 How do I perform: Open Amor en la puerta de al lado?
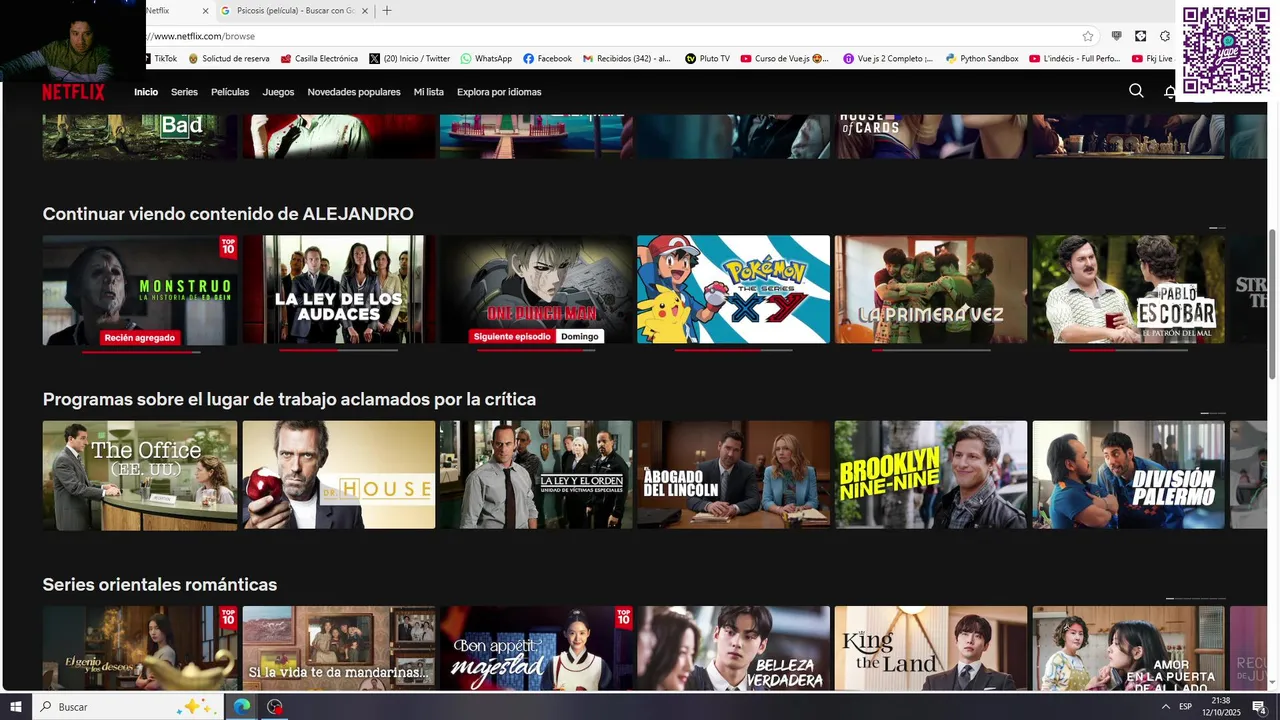tap(1128, 648)
